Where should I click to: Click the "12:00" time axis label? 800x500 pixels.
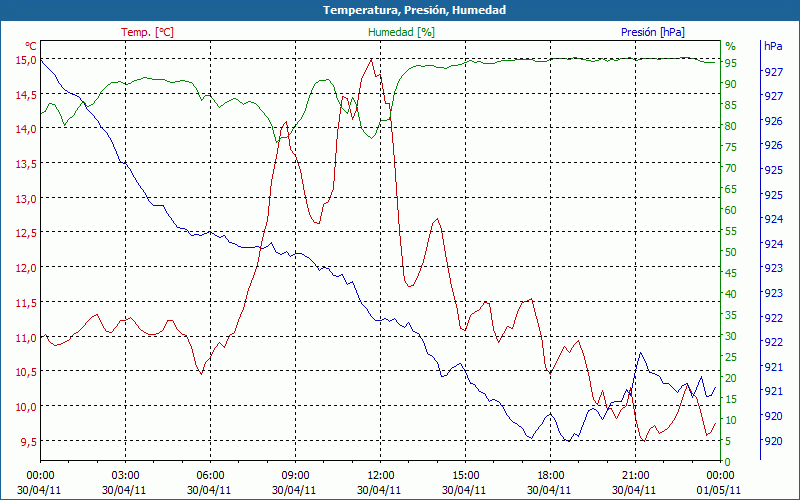point(381,476)
